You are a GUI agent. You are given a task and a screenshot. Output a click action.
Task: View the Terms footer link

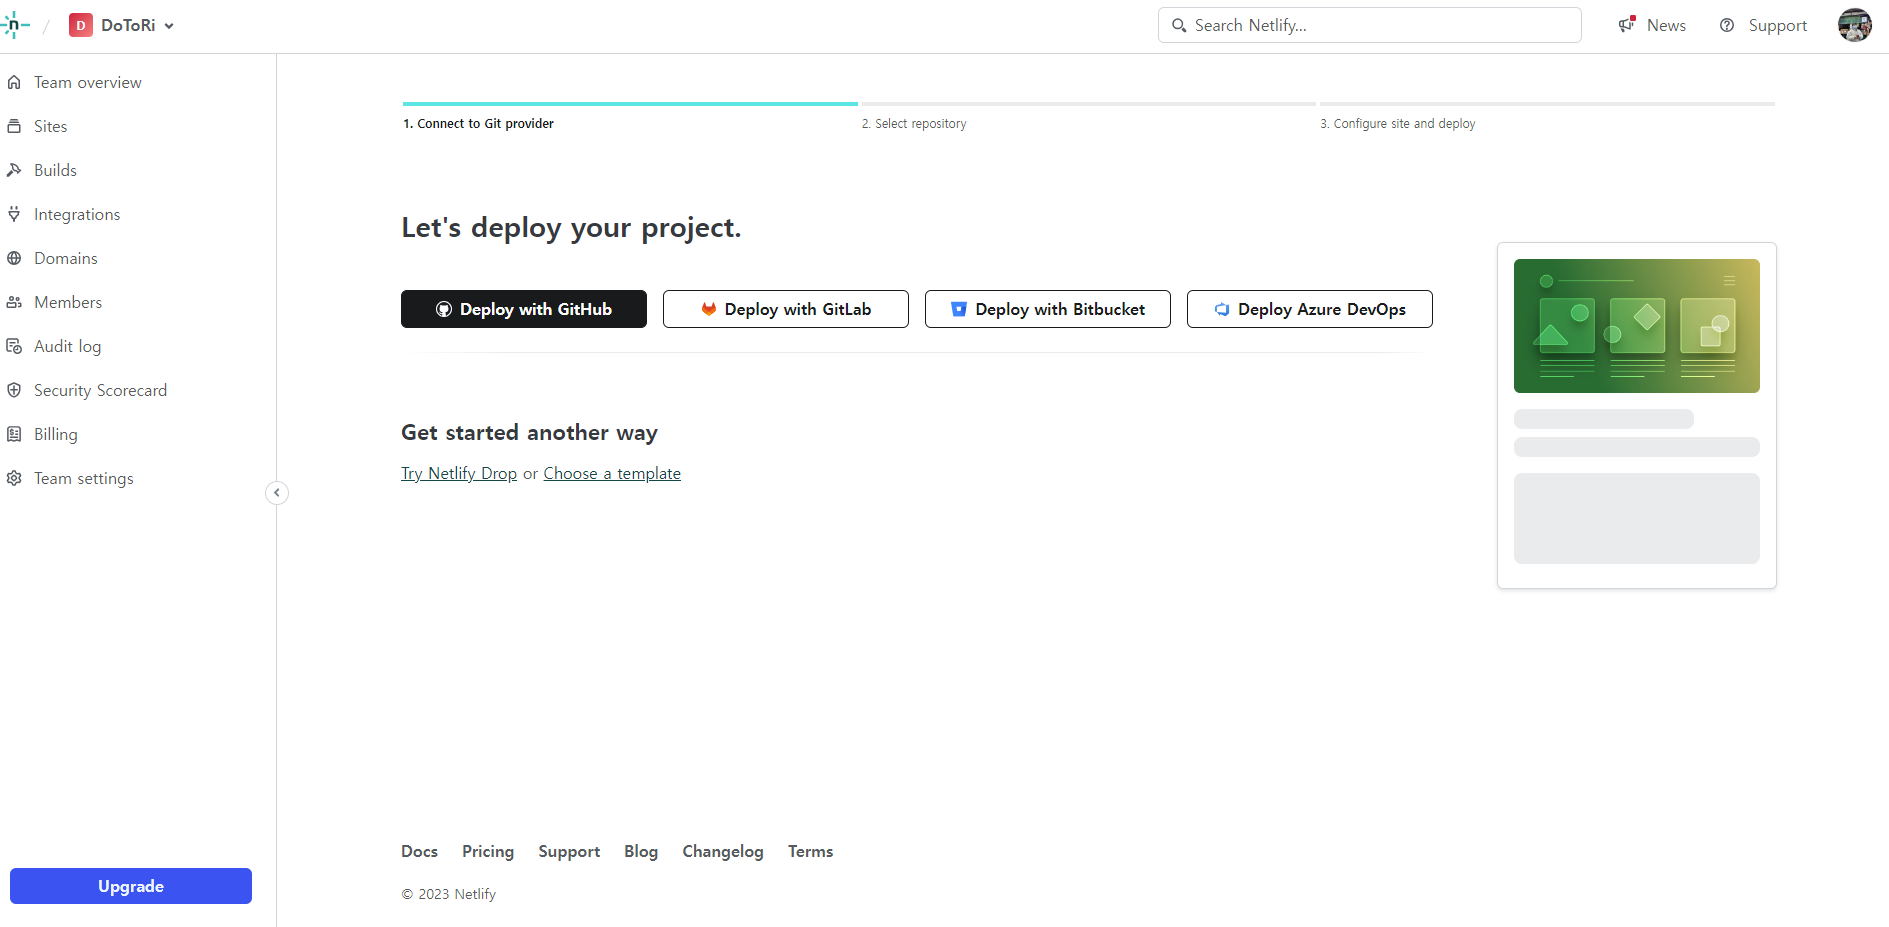click(x=810, y=851)
